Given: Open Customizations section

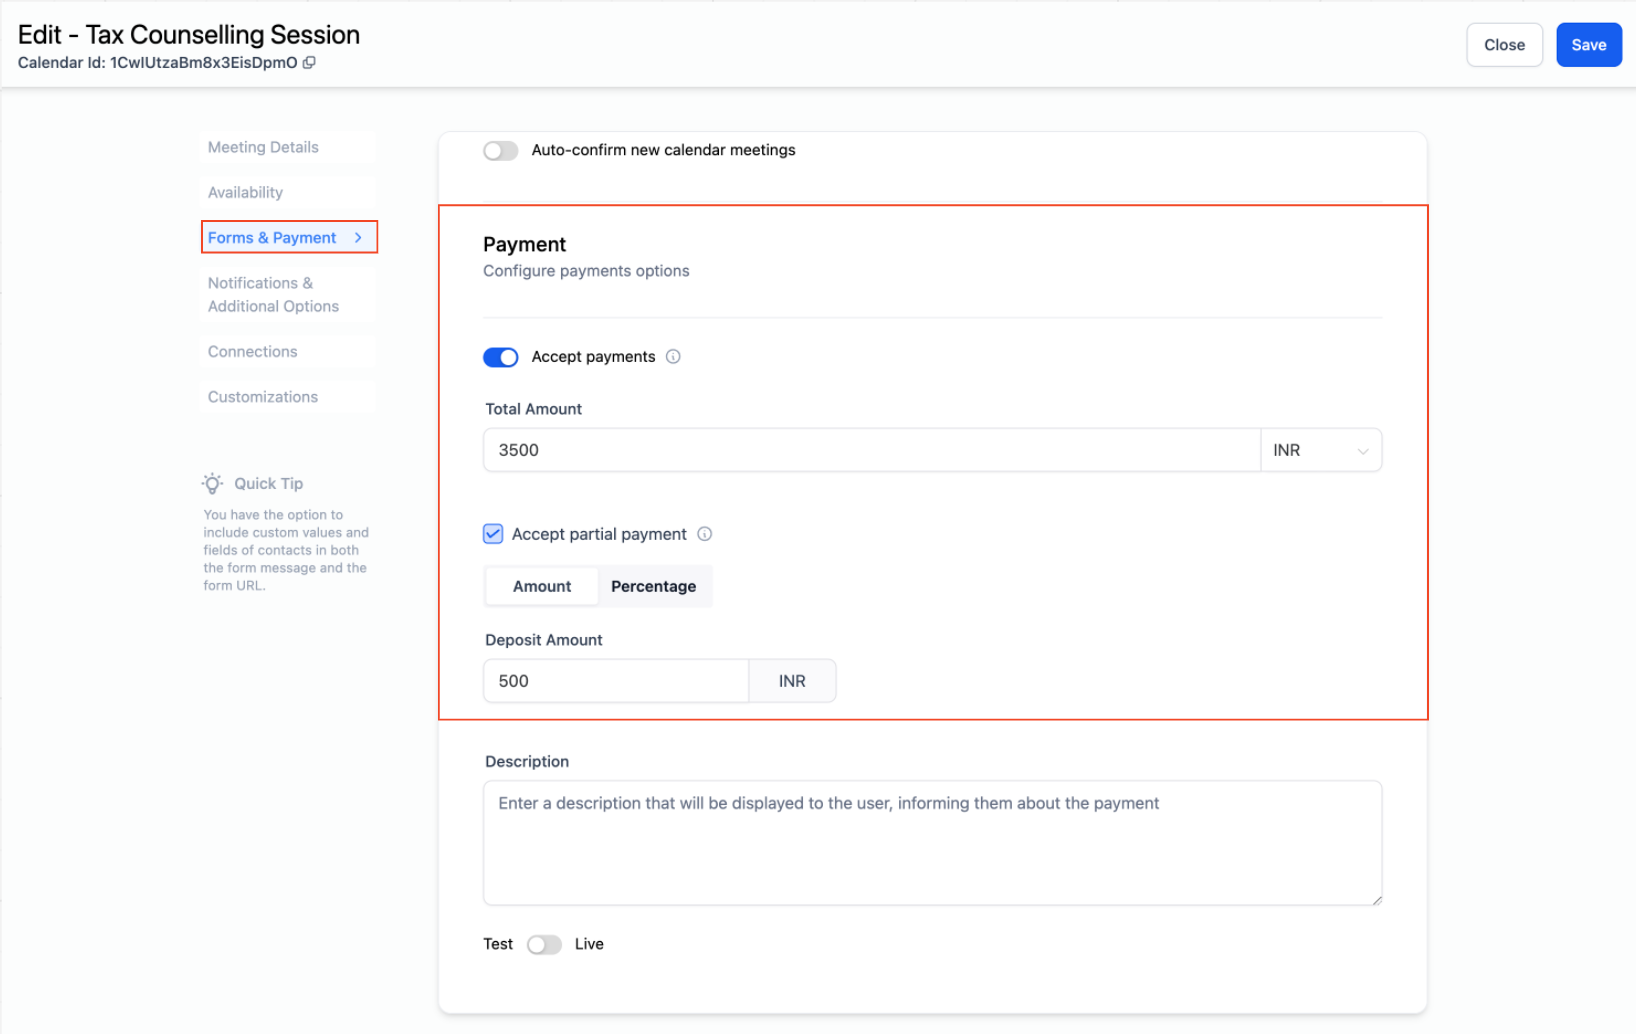Looking at the screenshot, I should [262, 397].
